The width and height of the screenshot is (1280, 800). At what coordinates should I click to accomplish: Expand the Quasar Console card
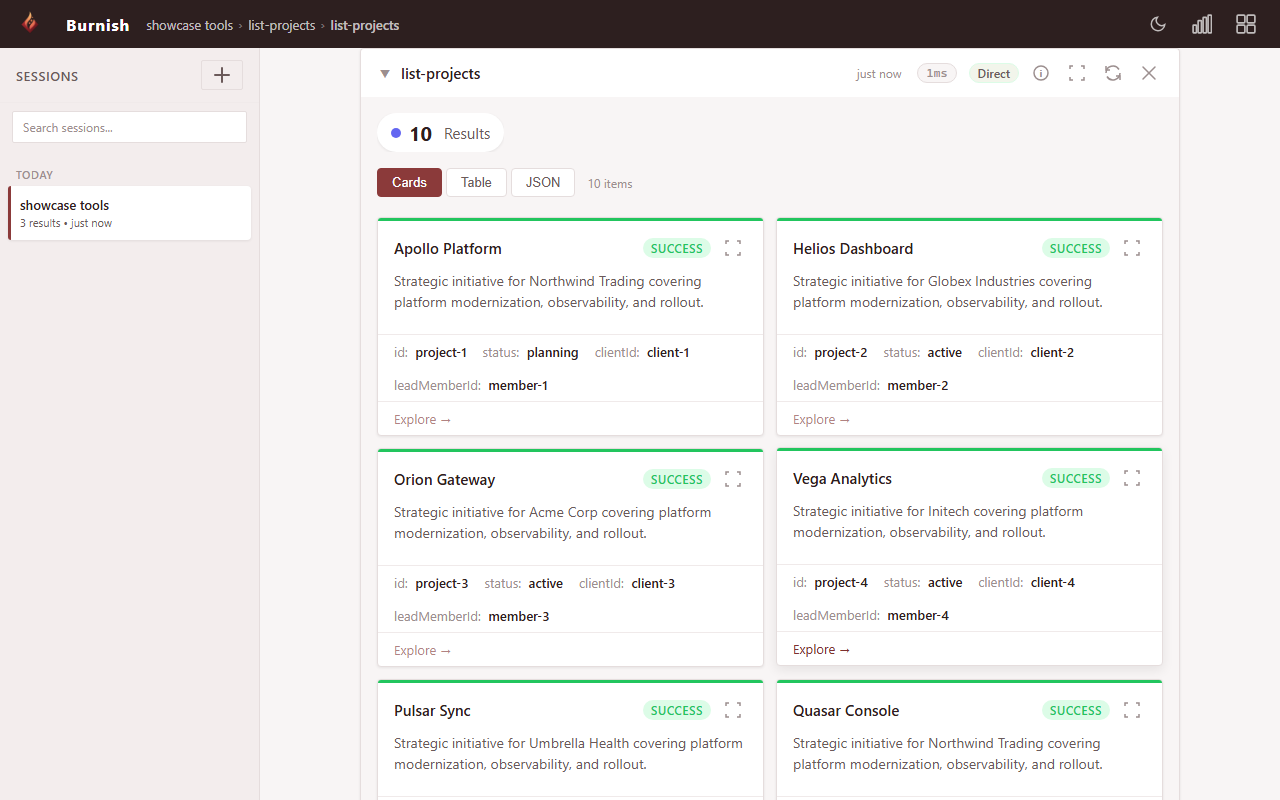click(x=1132, y=710)
